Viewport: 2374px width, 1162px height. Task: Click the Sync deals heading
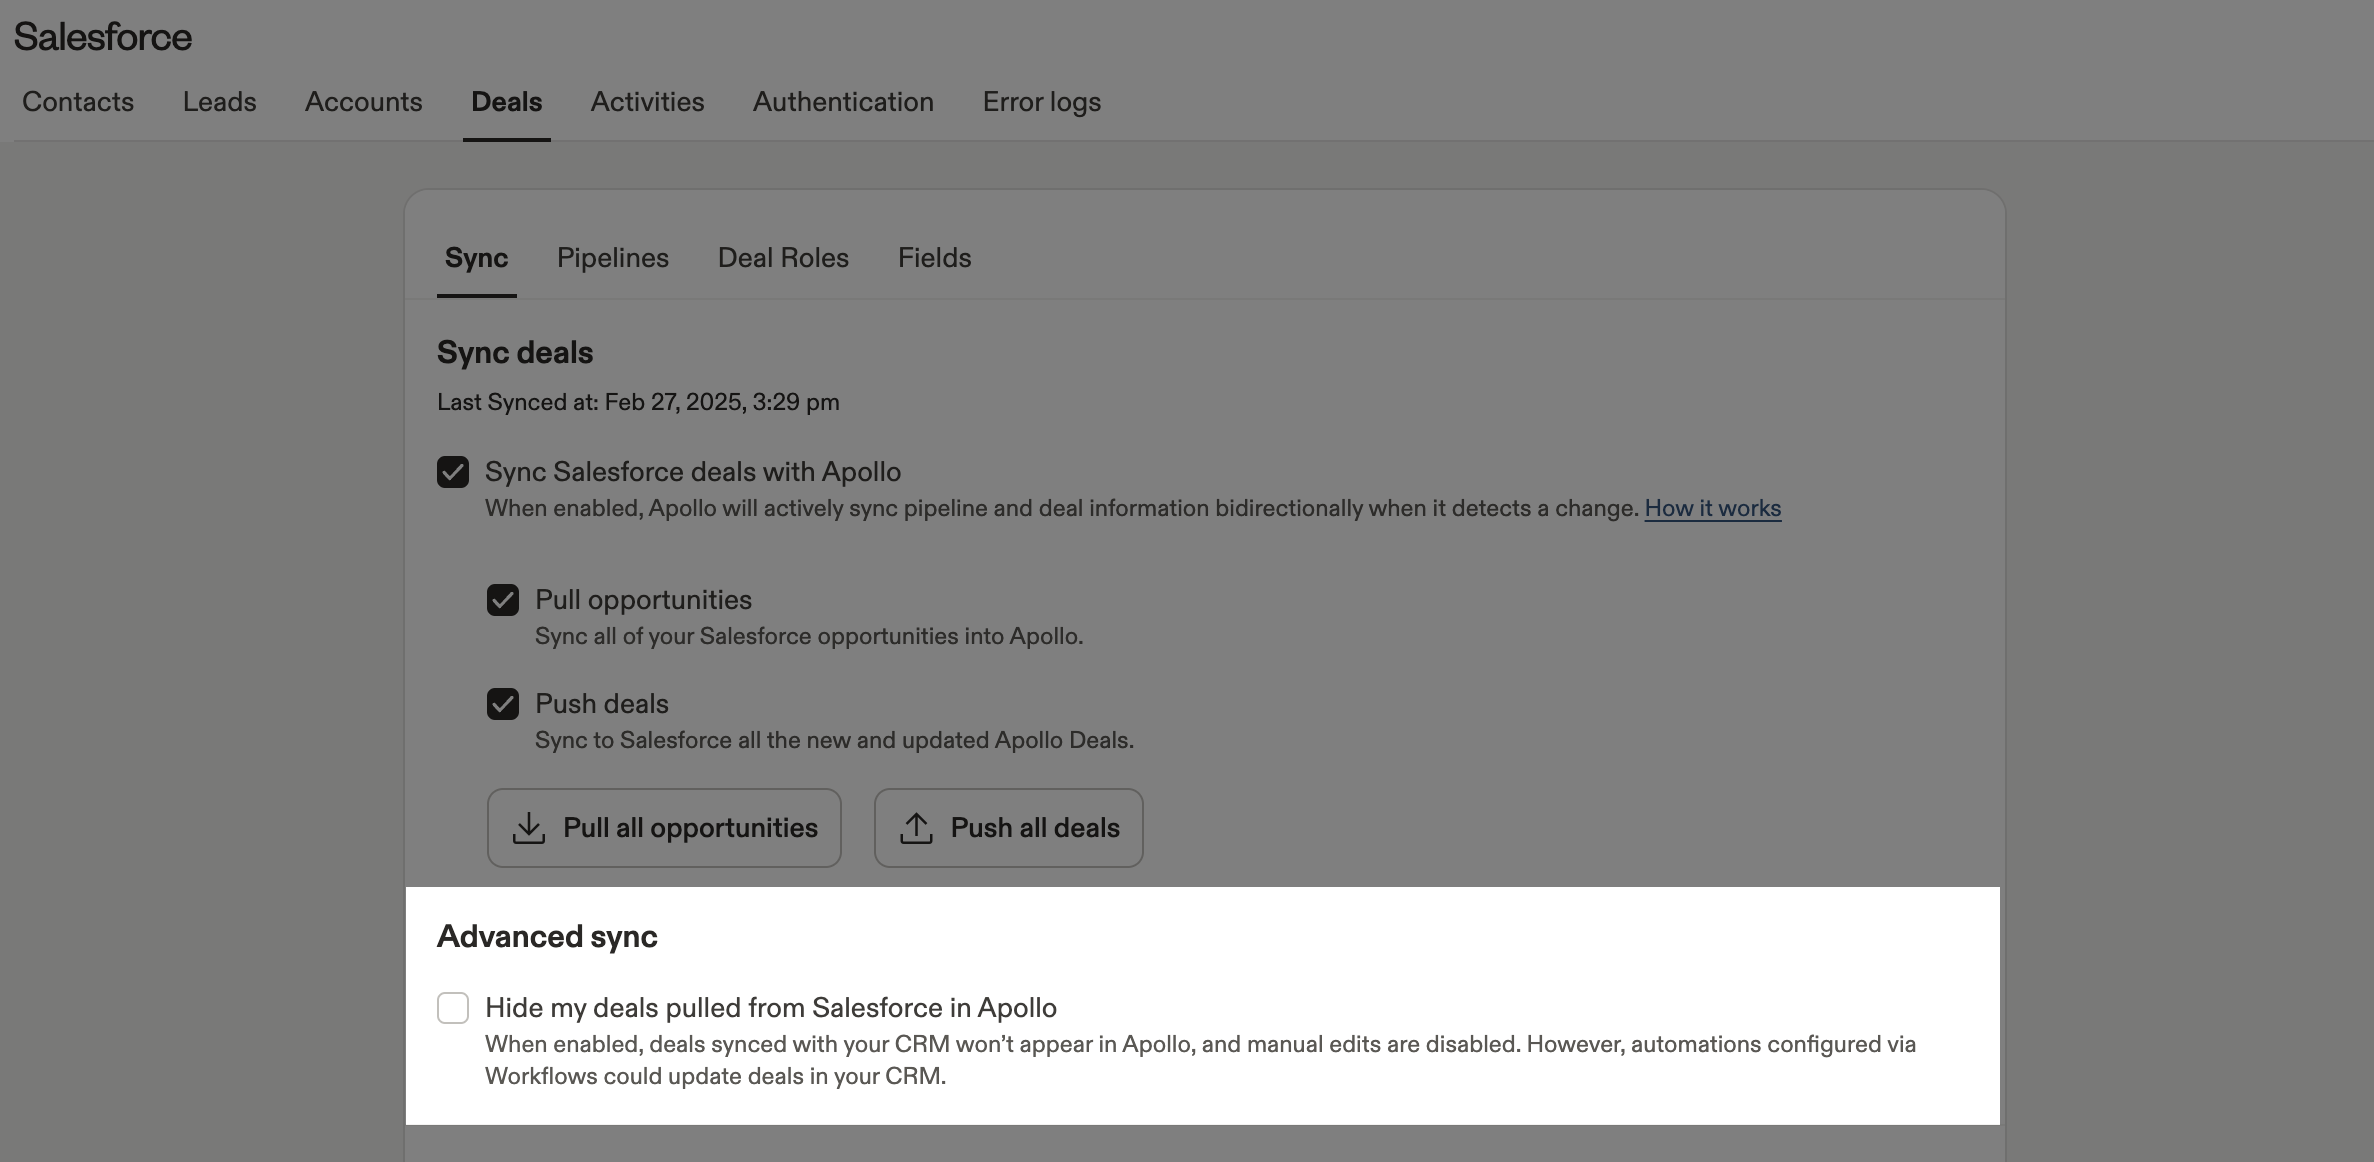515,353
